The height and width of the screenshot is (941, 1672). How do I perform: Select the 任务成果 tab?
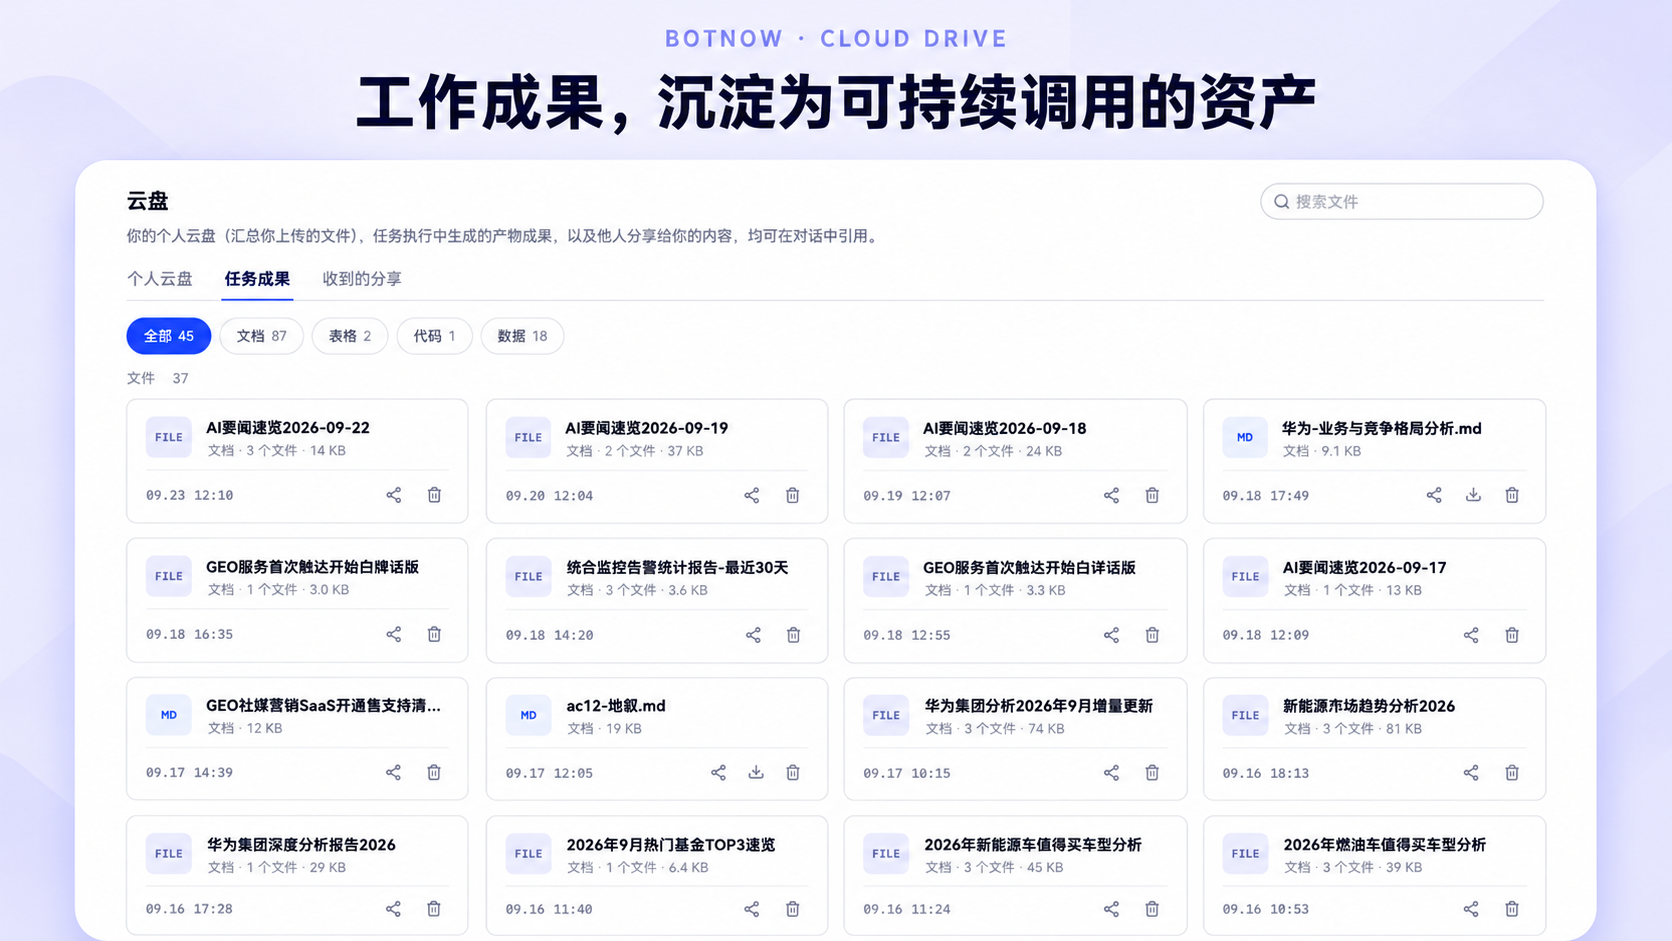click(x=257, y=279)
